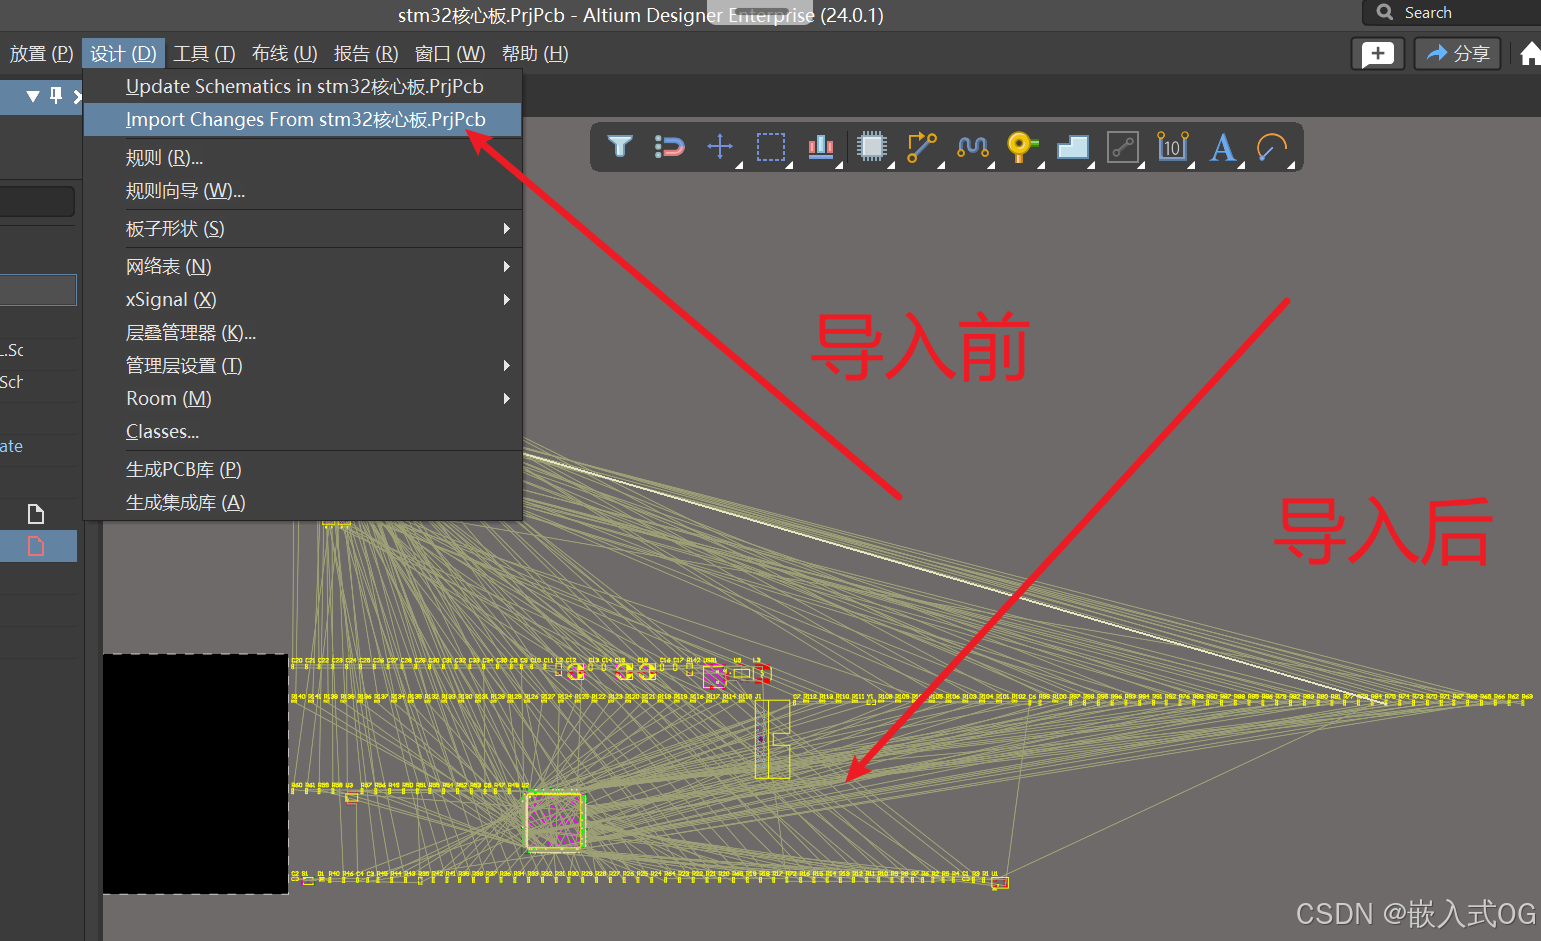Viewport: 1541px width, 941px height.
Task: Select the Place Arc tool
Action: pyautogui.click(x=1272, y=147)
